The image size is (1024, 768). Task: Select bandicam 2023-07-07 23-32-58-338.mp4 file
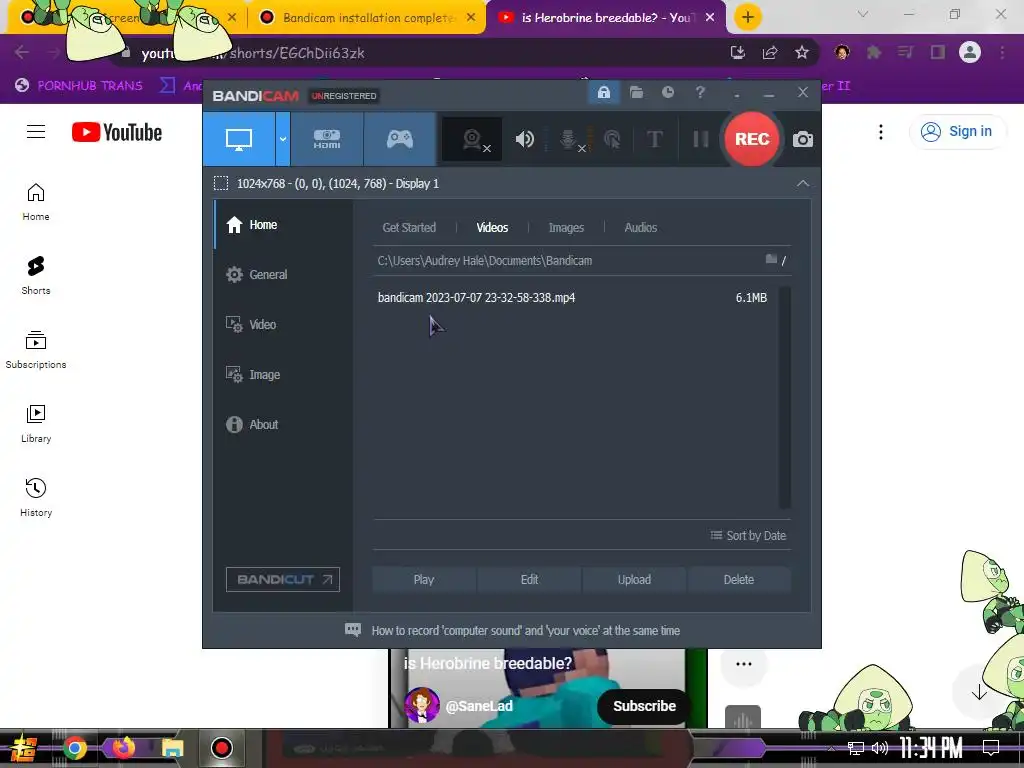point(574,297)
